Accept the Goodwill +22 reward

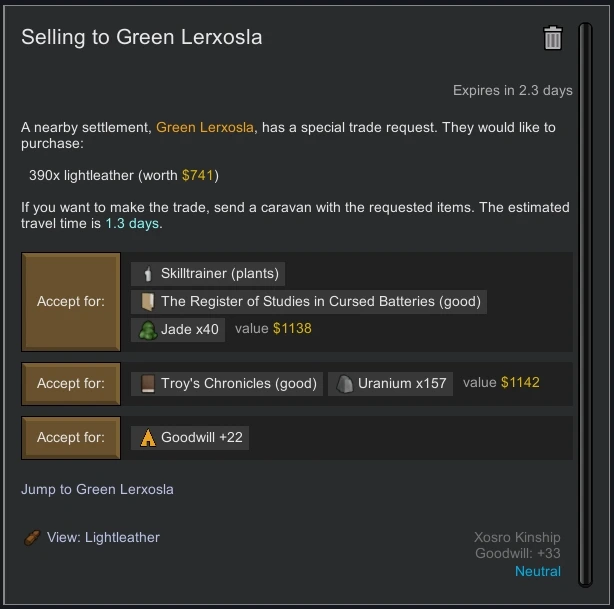coord(71,437)
